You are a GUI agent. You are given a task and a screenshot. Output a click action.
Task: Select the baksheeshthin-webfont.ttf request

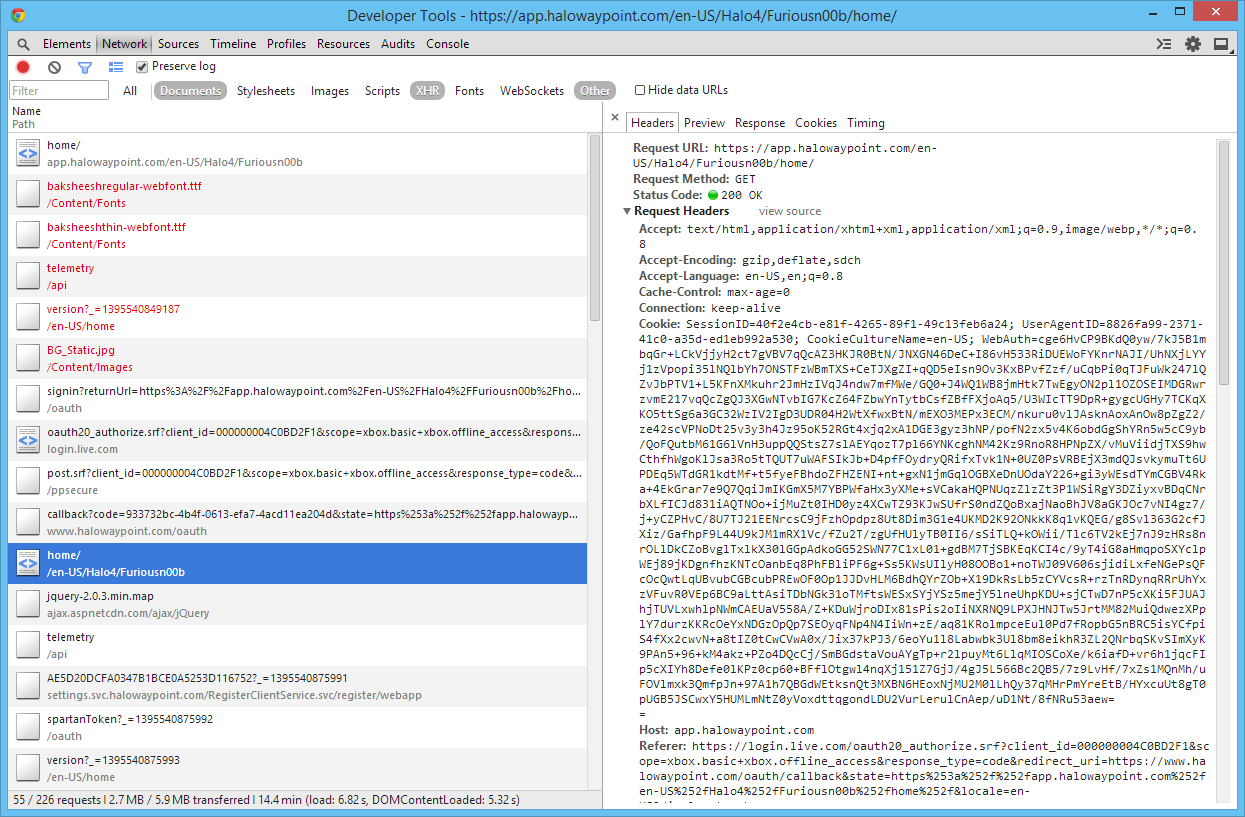pos(297,235)
